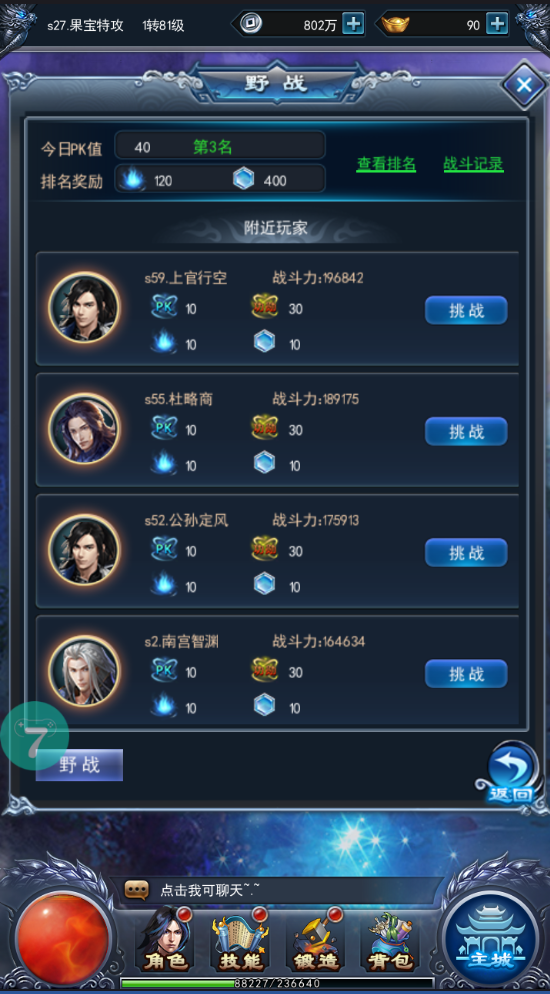
Task: Add gold ingots with plus button
Action: (x=497, y=25)
